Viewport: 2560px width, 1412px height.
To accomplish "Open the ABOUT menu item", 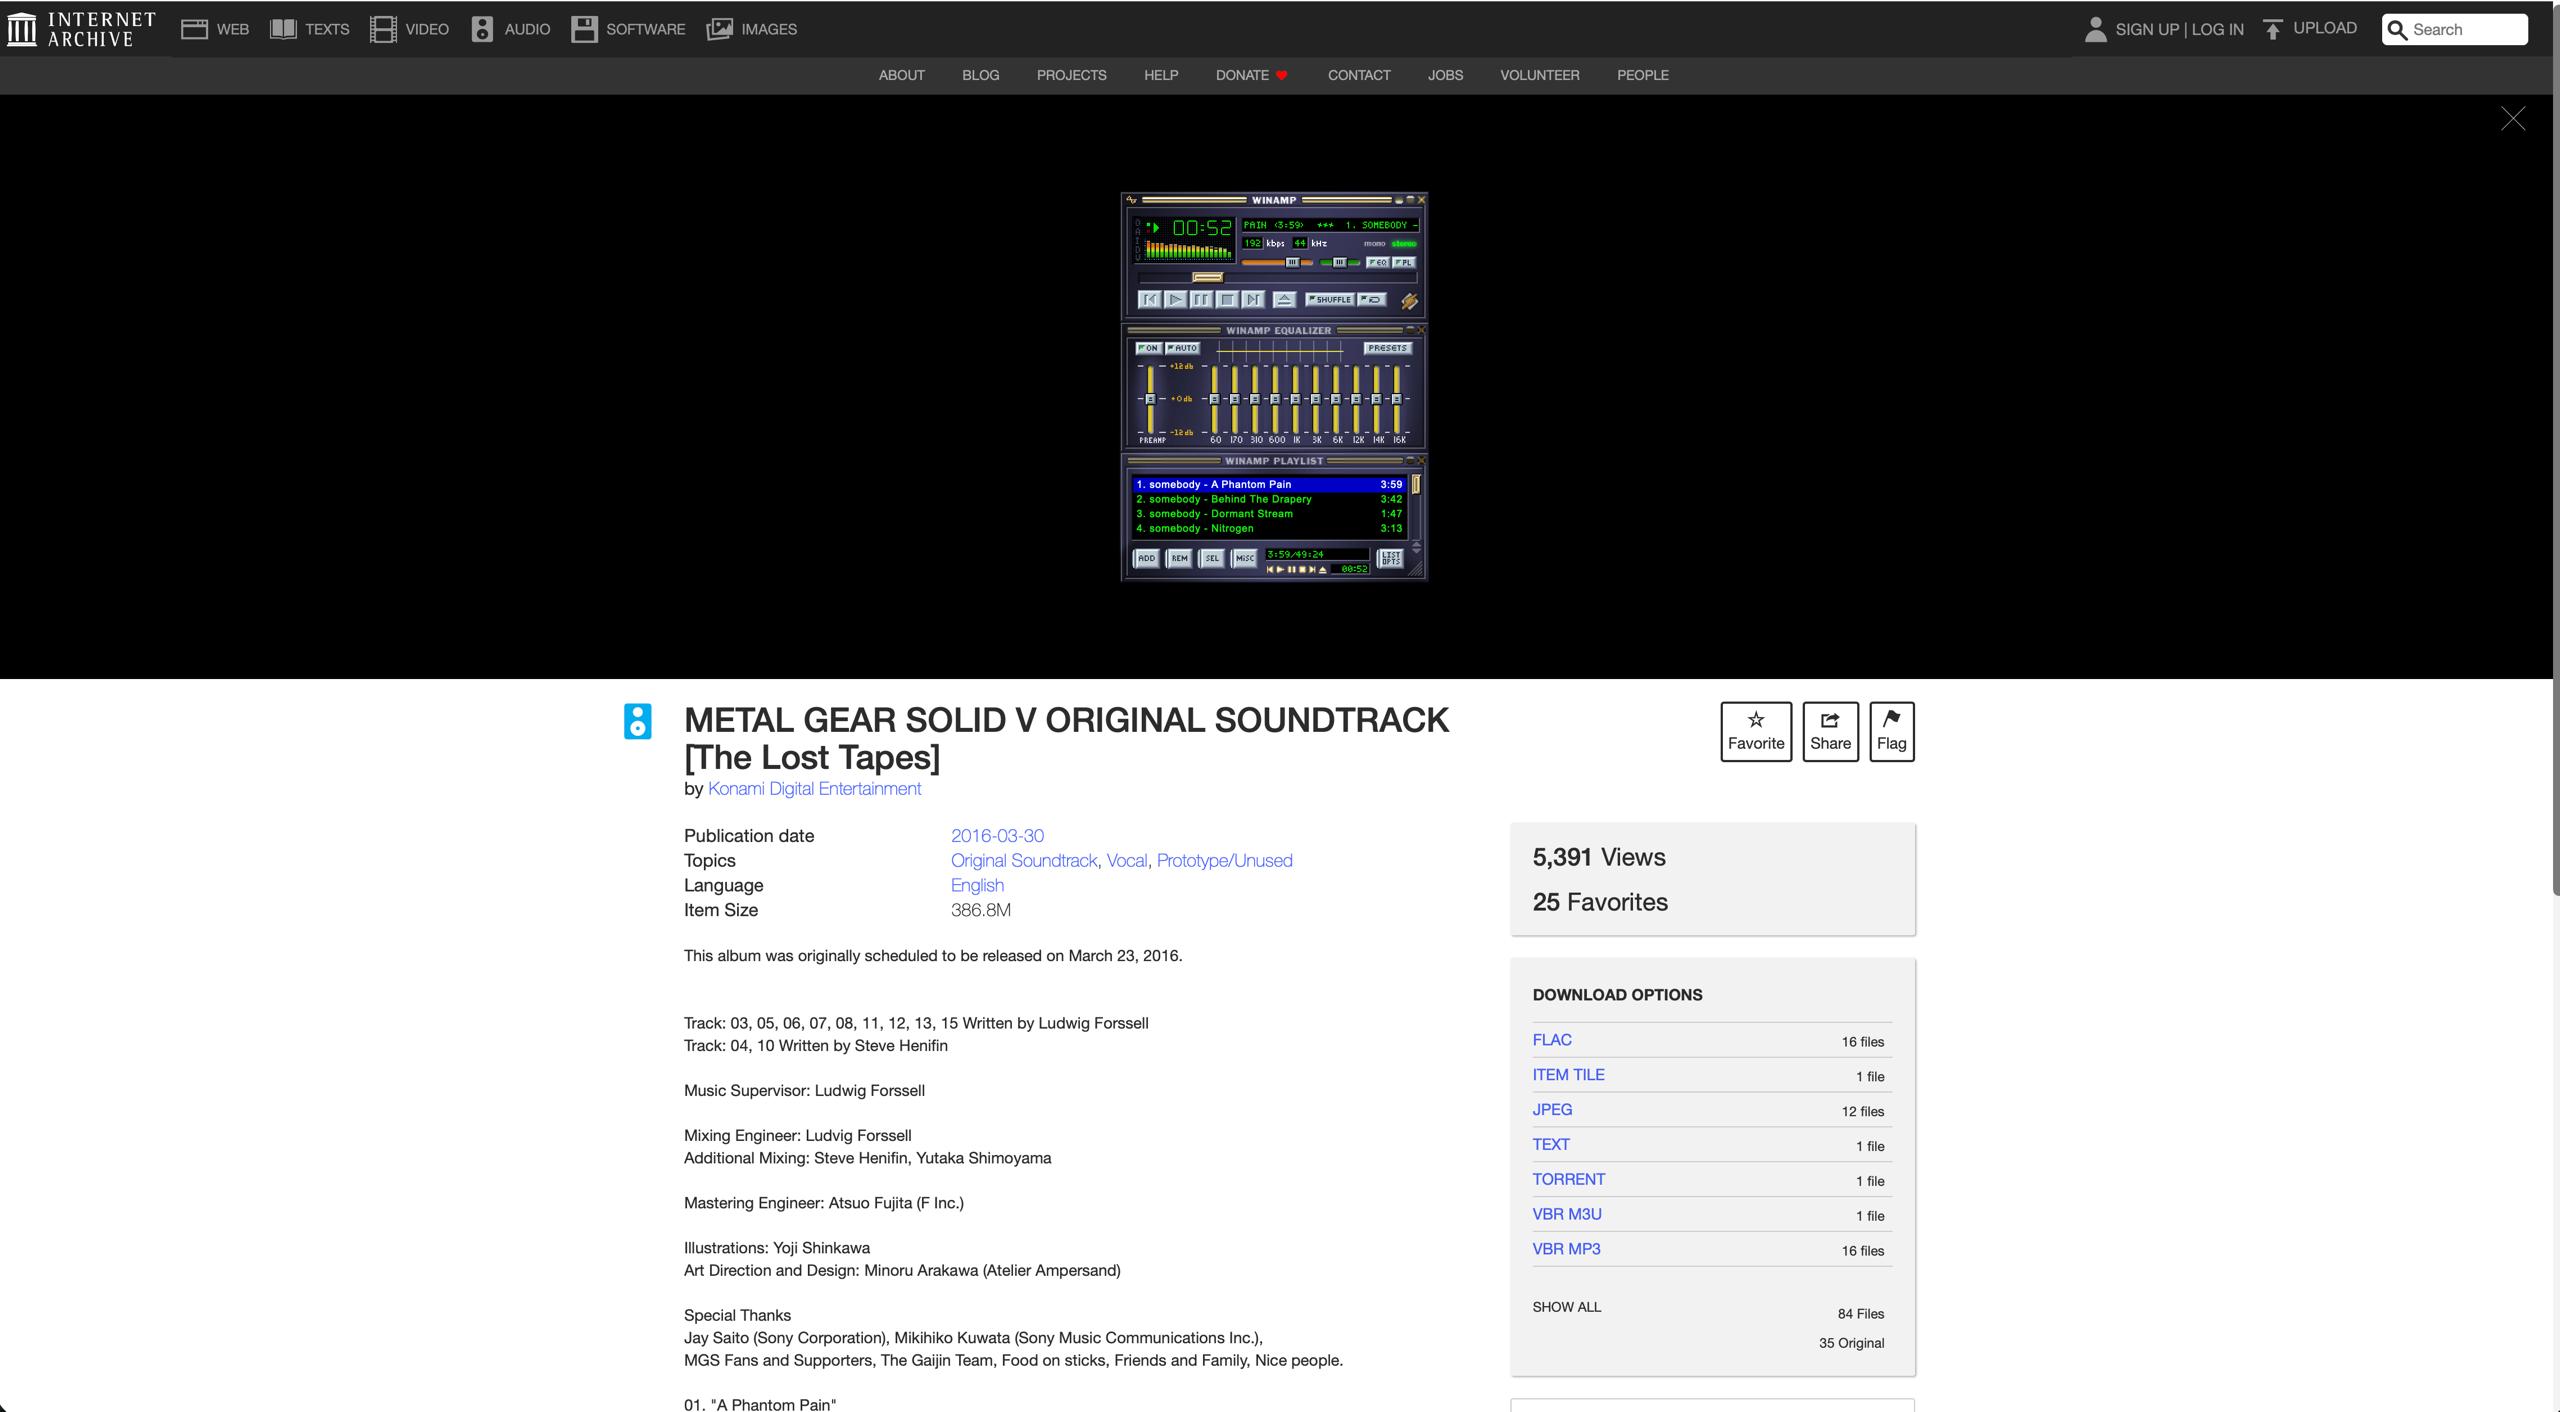I will 901,75.
